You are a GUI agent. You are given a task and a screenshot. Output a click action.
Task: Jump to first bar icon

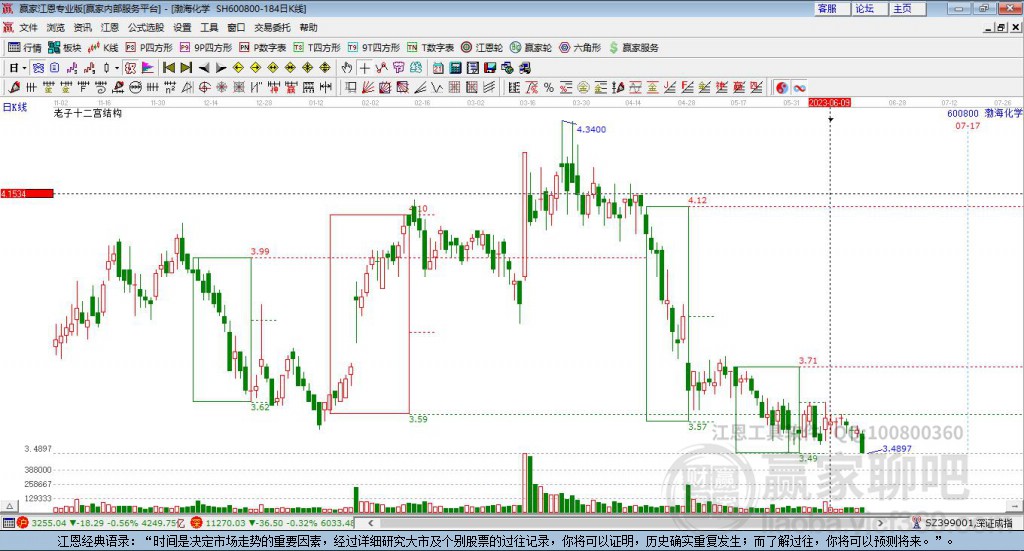[x=168, y=68]
